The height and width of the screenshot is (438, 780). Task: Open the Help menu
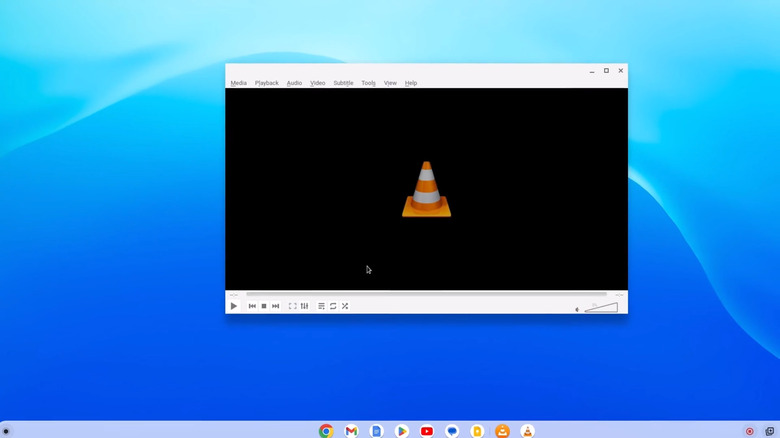(411, 83)
